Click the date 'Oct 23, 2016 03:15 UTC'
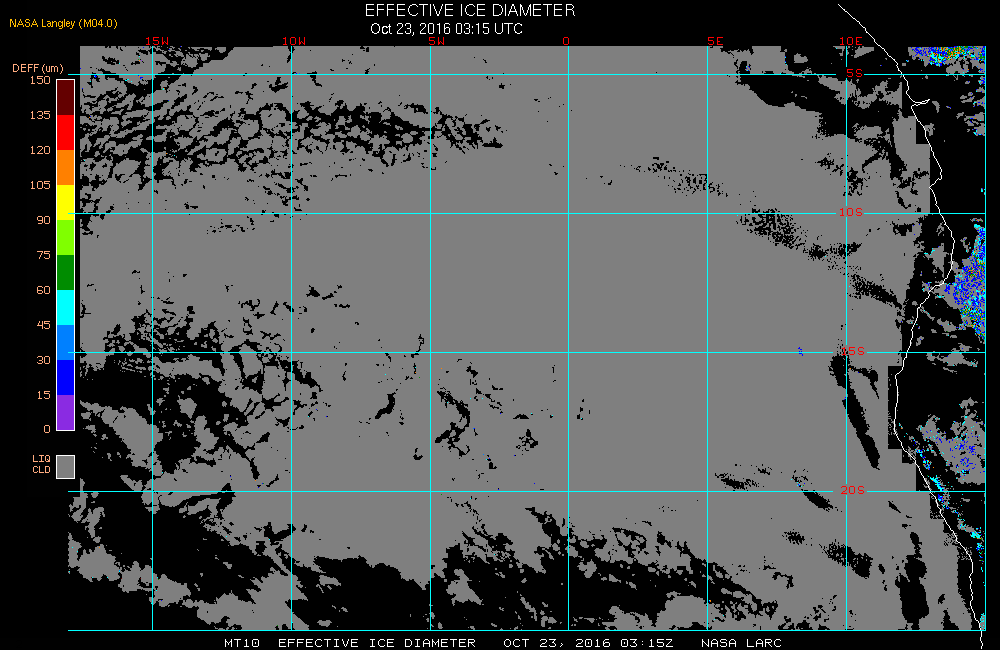Screen dimensions: 1000x650 click(x=446, y=29)
